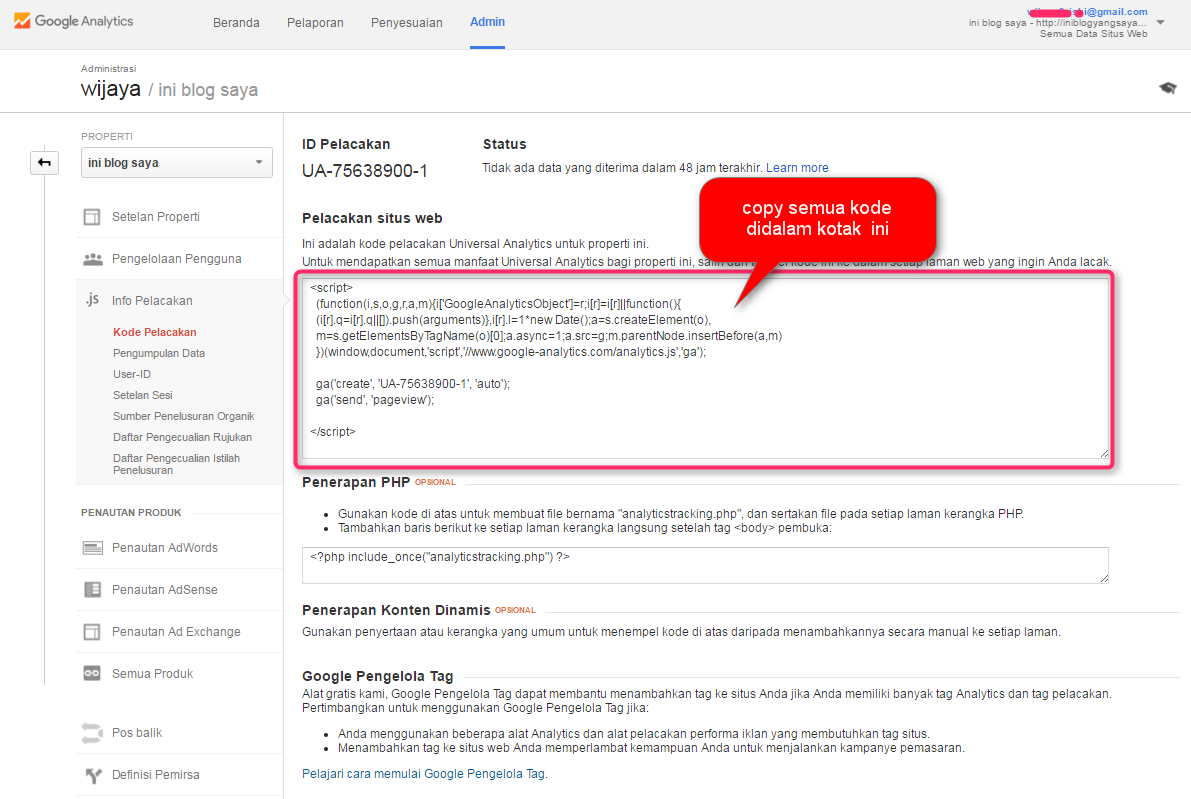The height and width of the screenshot is (799, 1191).
Task: Click the PHP code box resize handle
Action: [x=1104, y=578]
